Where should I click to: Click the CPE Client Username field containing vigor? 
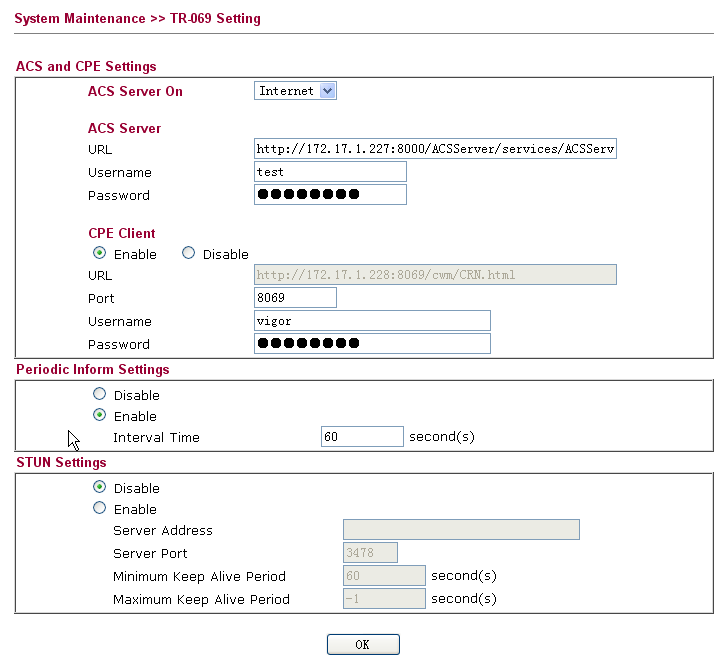coord(372,320)
